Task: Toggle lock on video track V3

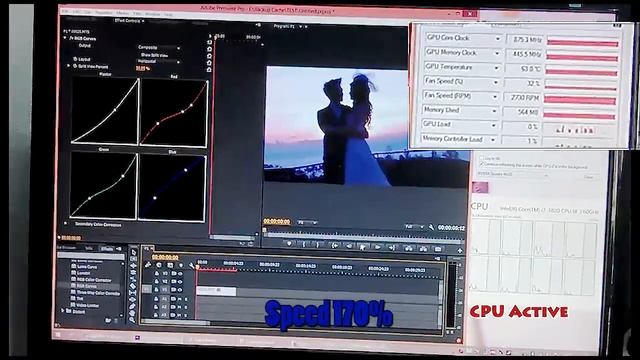Action: 157,273
